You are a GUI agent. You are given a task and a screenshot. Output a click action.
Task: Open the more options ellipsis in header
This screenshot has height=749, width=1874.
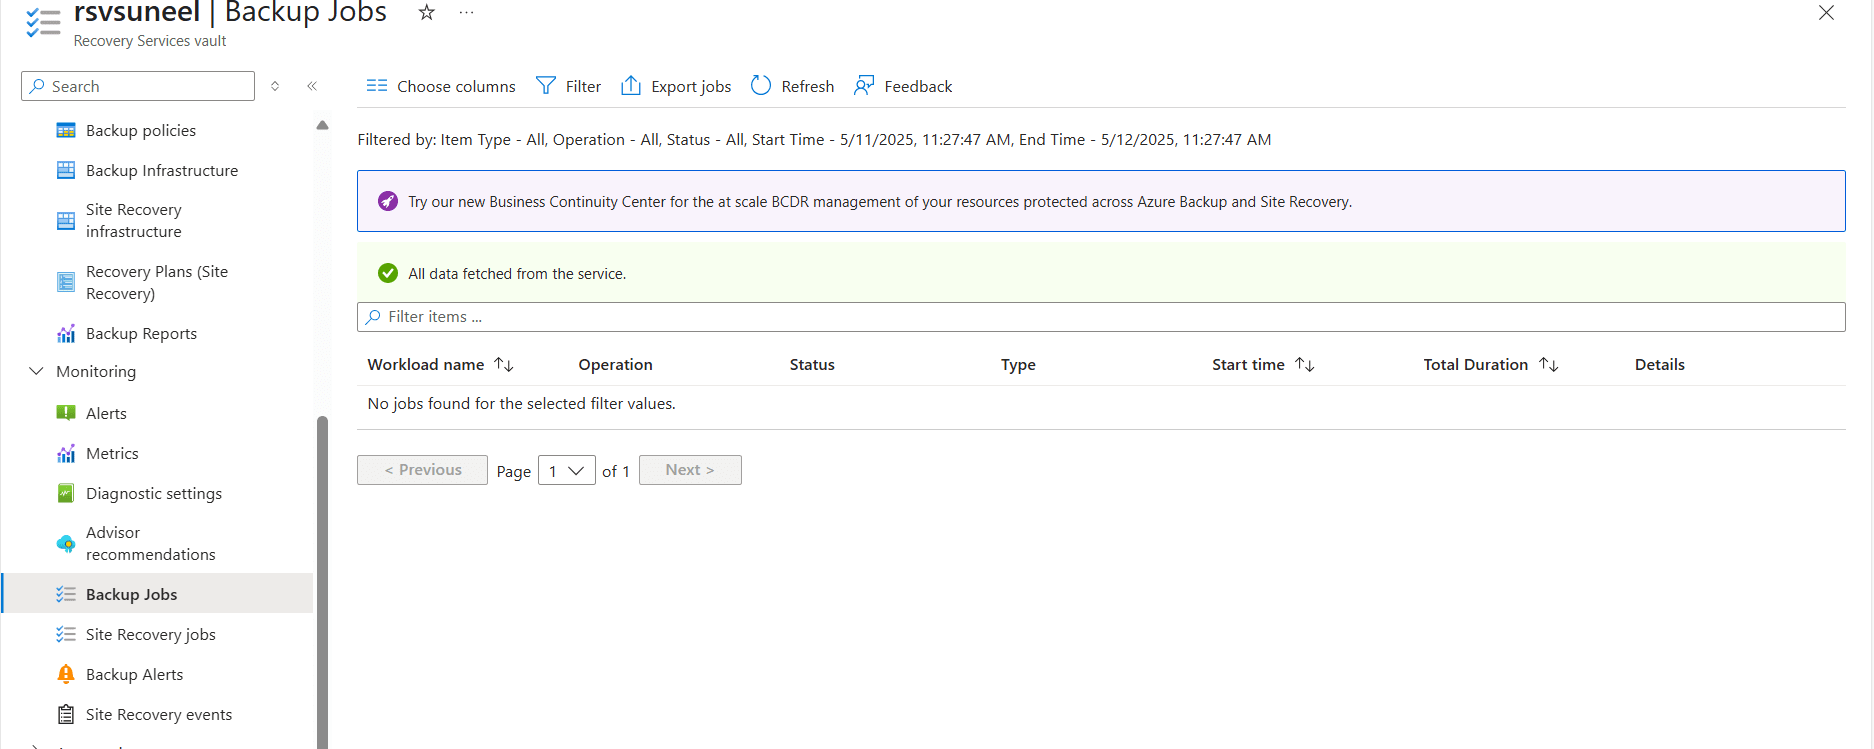tap(466, 12)
